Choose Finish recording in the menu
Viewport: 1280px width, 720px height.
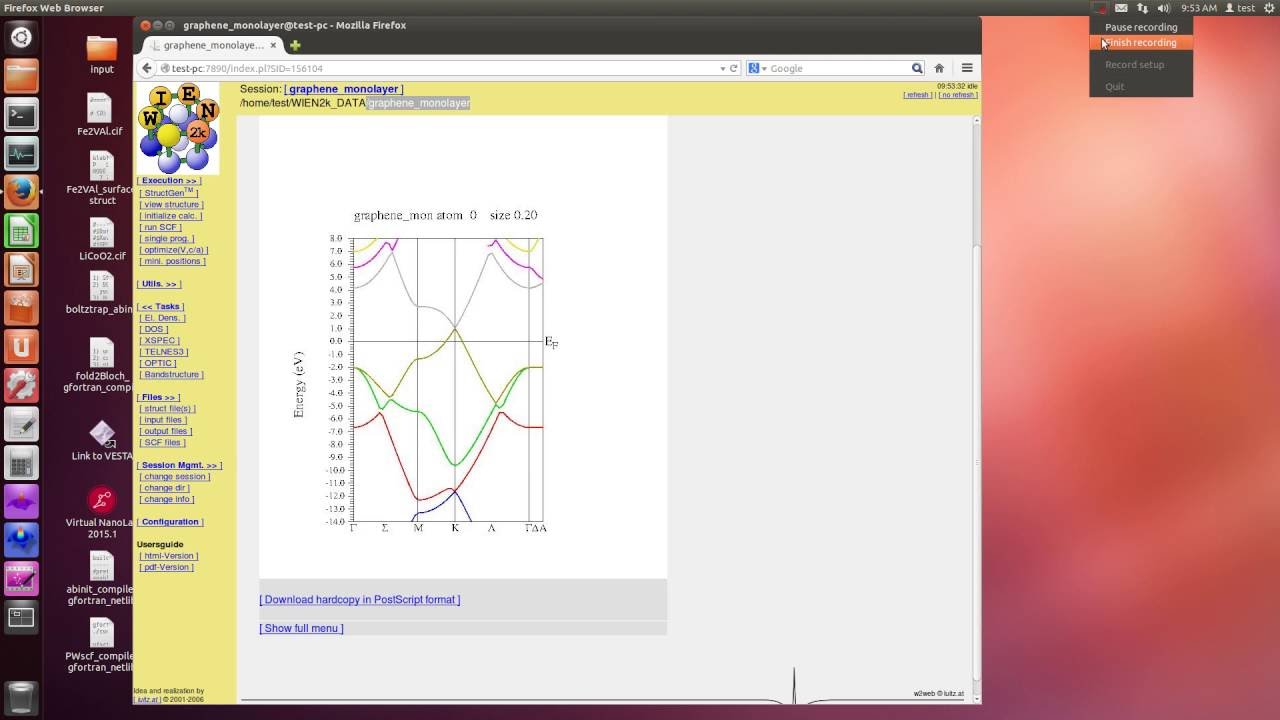click(1141, 43)
